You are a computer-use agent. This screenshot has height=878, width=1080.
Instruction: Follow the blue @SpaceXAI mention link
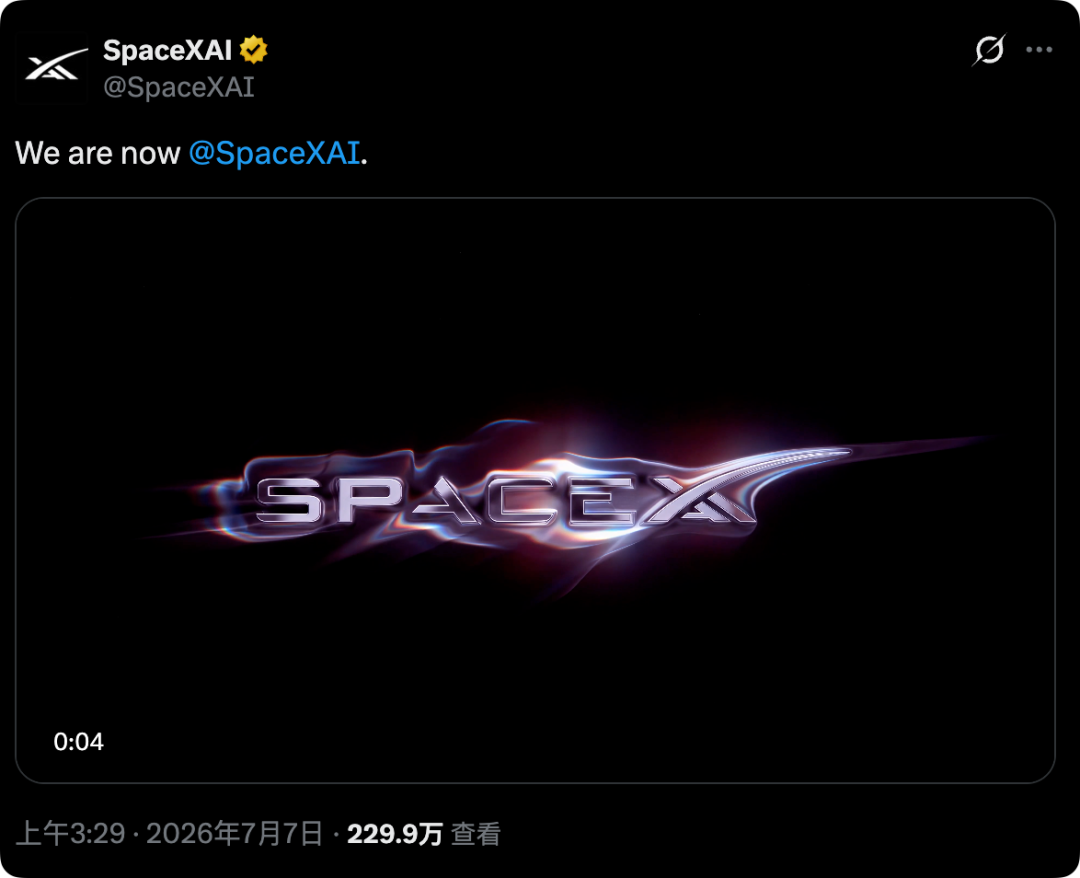click(x=274, y=153)
